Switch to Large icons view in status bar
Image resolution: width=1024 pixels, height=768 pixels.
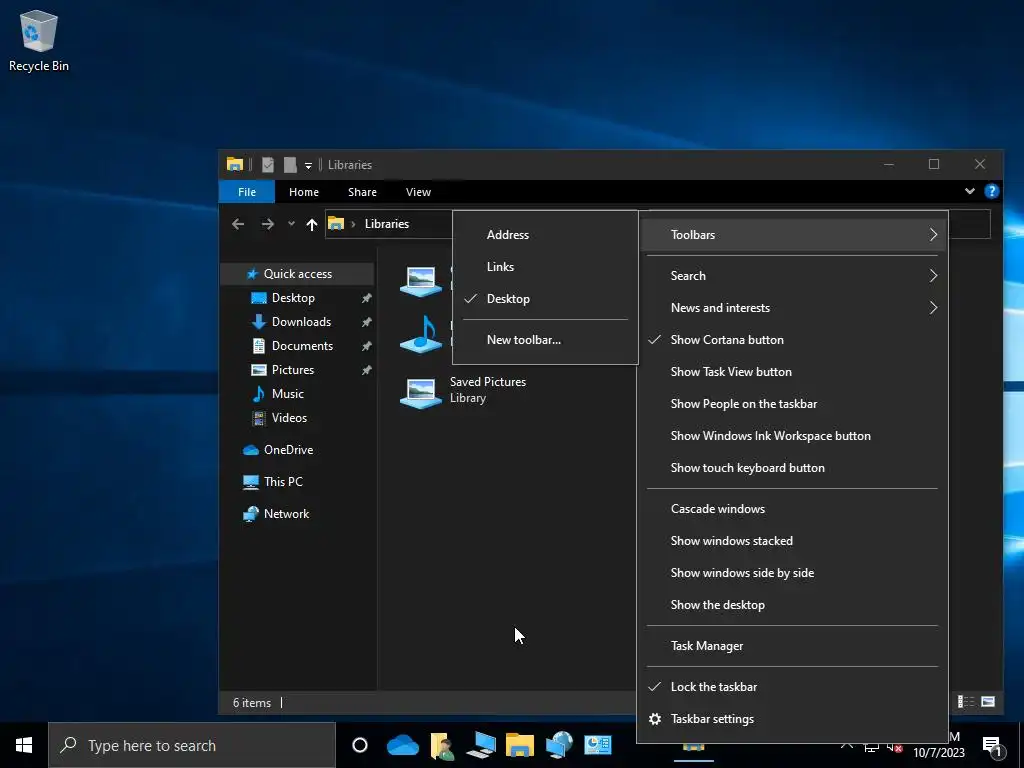(988, 701)
